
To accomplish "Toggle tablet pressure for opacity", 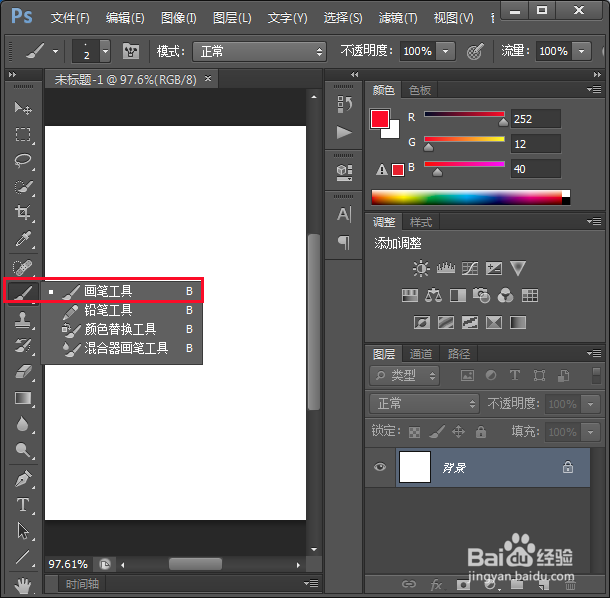I will pyautogui.click(x=475, y=51).
